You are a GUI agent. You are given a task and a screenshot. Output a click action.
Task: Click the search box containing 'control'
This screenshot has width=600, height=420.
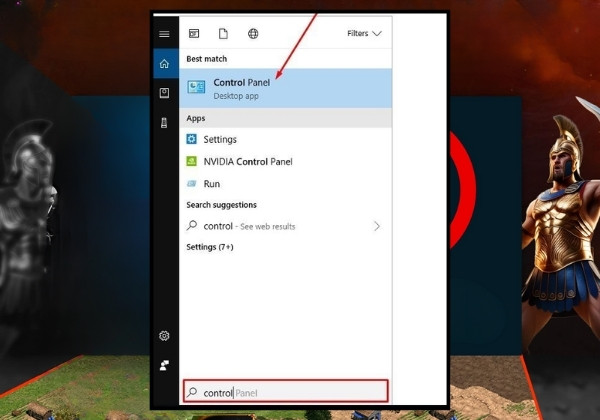285,391
